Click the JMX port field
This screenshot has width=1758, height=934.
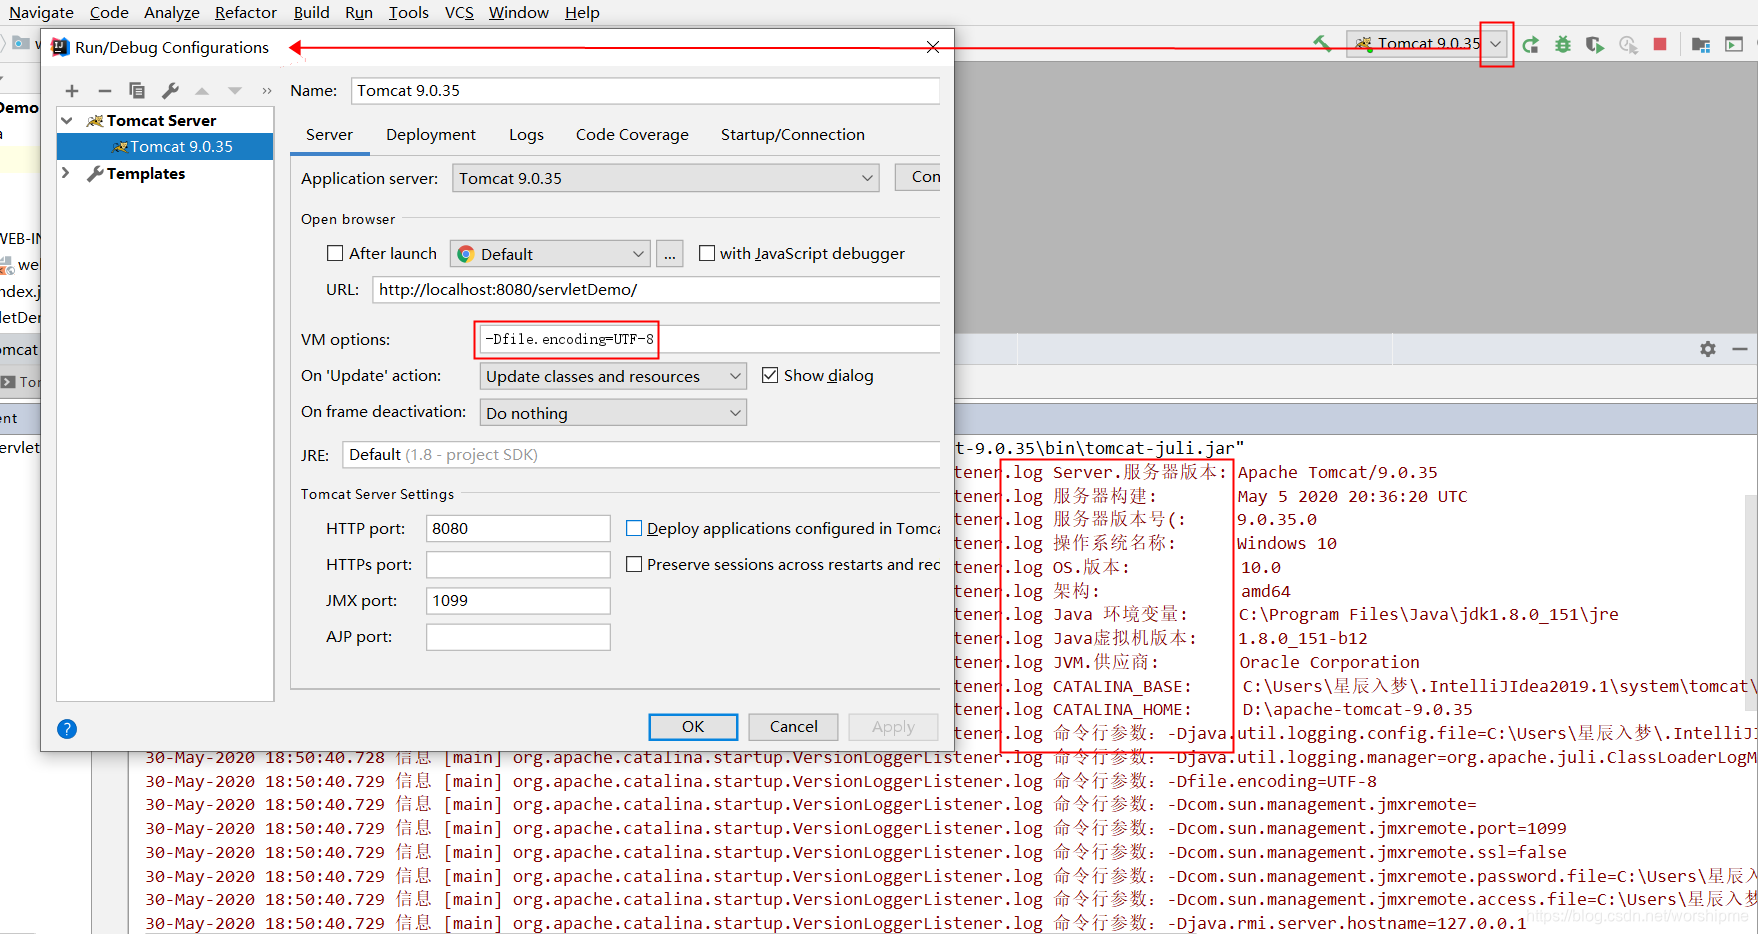pyautogui.click(x=518, y=600)
